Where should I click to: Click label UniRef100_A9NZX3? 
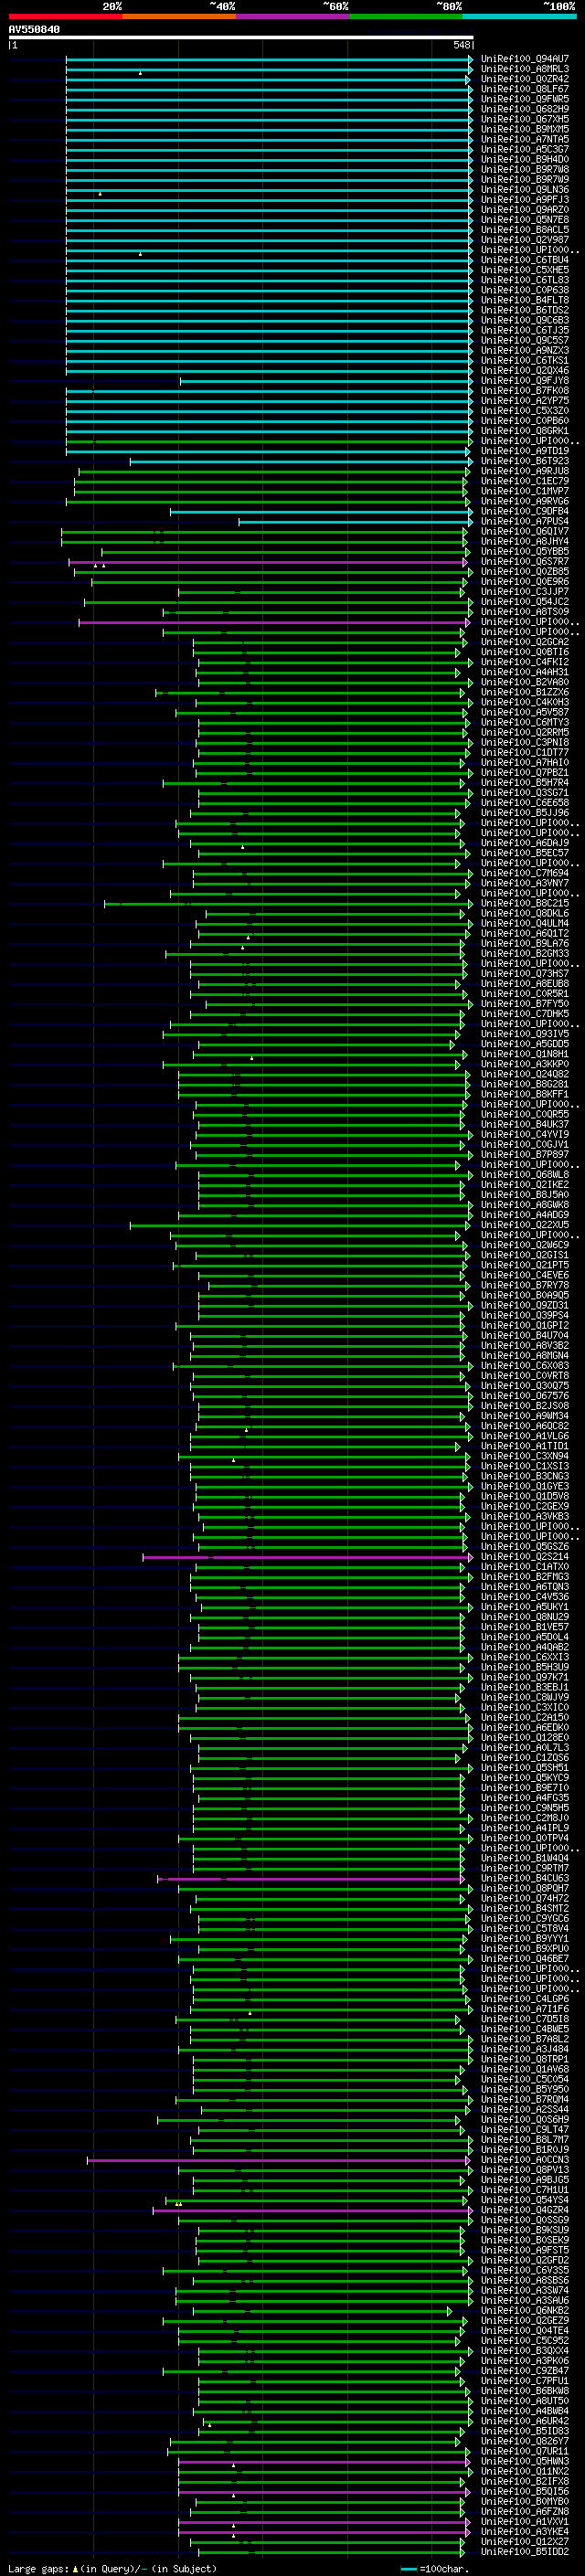[x=525, y=350]
